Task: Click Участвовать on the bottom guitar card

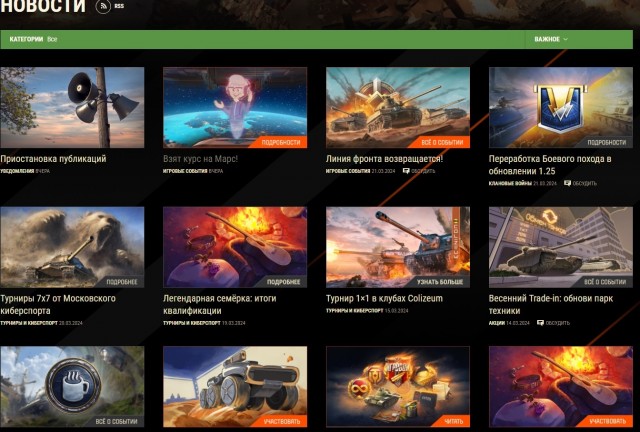Action: (x=607, y=421)
